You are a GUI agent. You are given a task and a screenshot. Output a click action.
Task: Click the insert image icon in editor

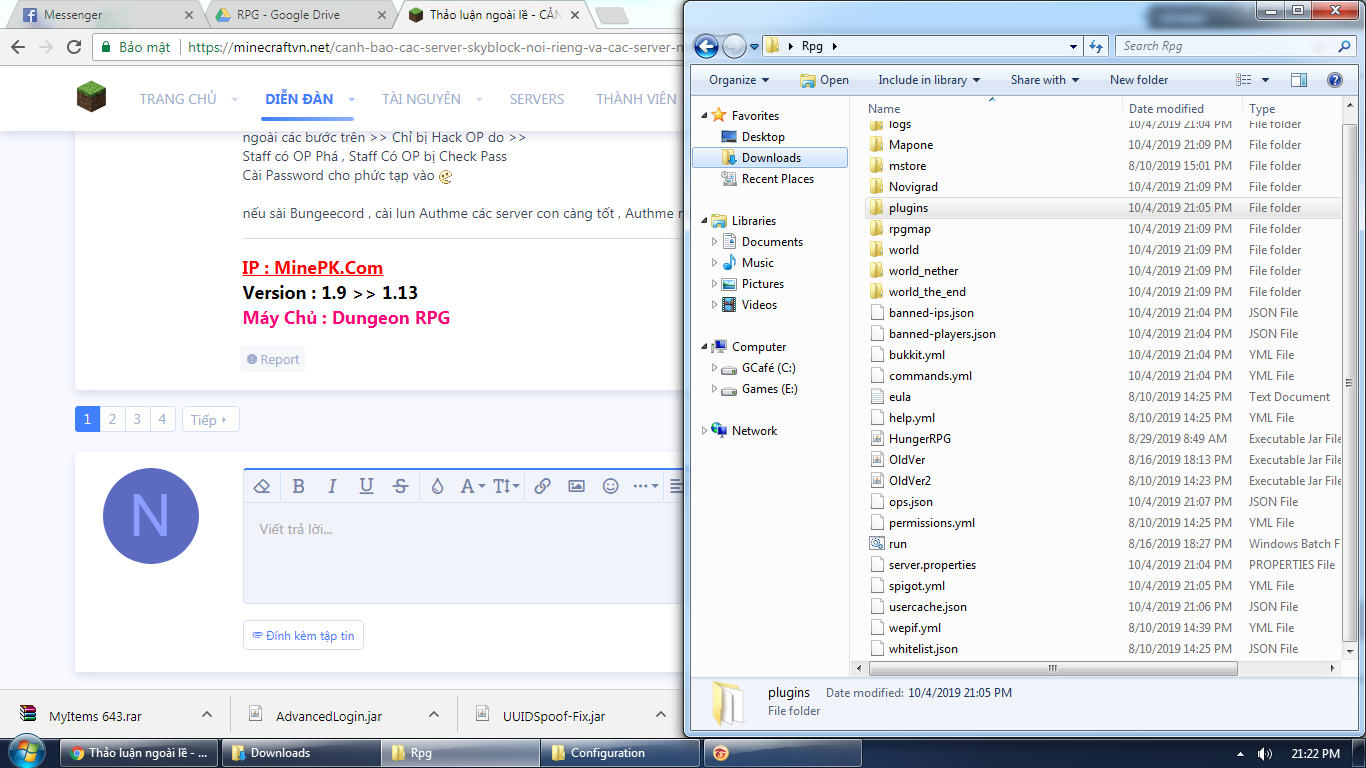576,486
